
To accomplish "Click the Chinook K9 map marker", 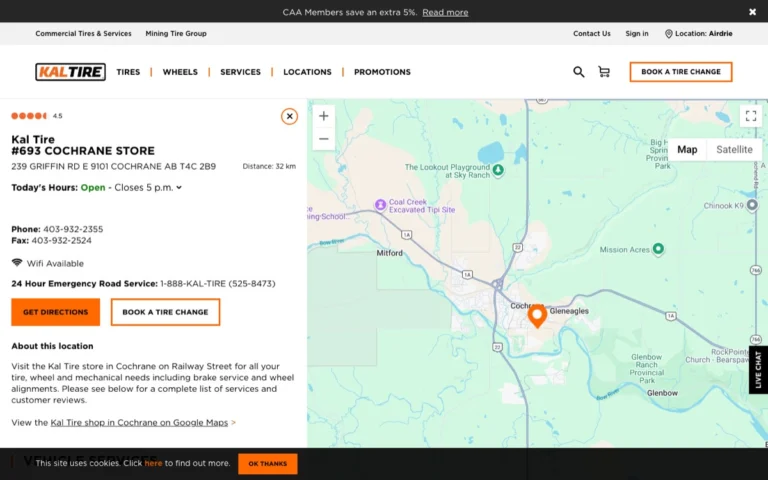I will (x=752, y=205).
